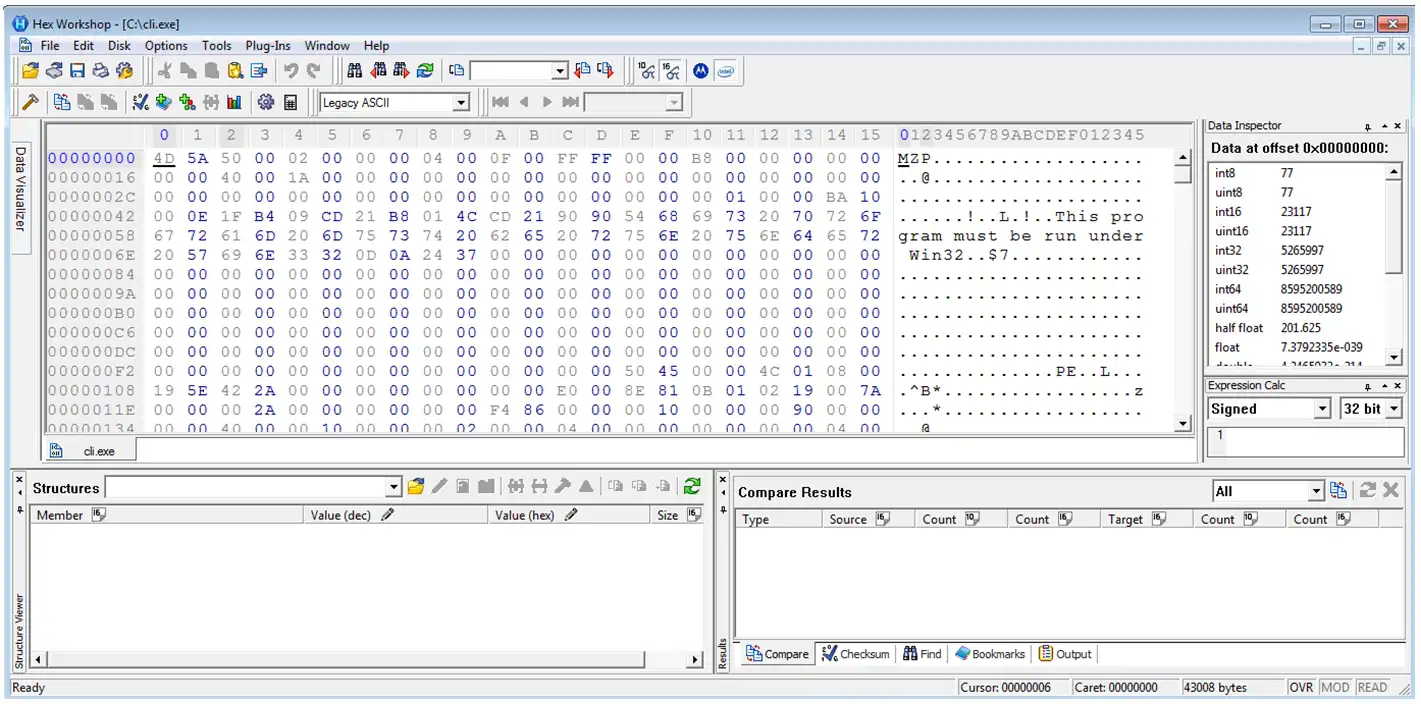Click the Structures horizontal scrollbar right arrow

(695, 660)
